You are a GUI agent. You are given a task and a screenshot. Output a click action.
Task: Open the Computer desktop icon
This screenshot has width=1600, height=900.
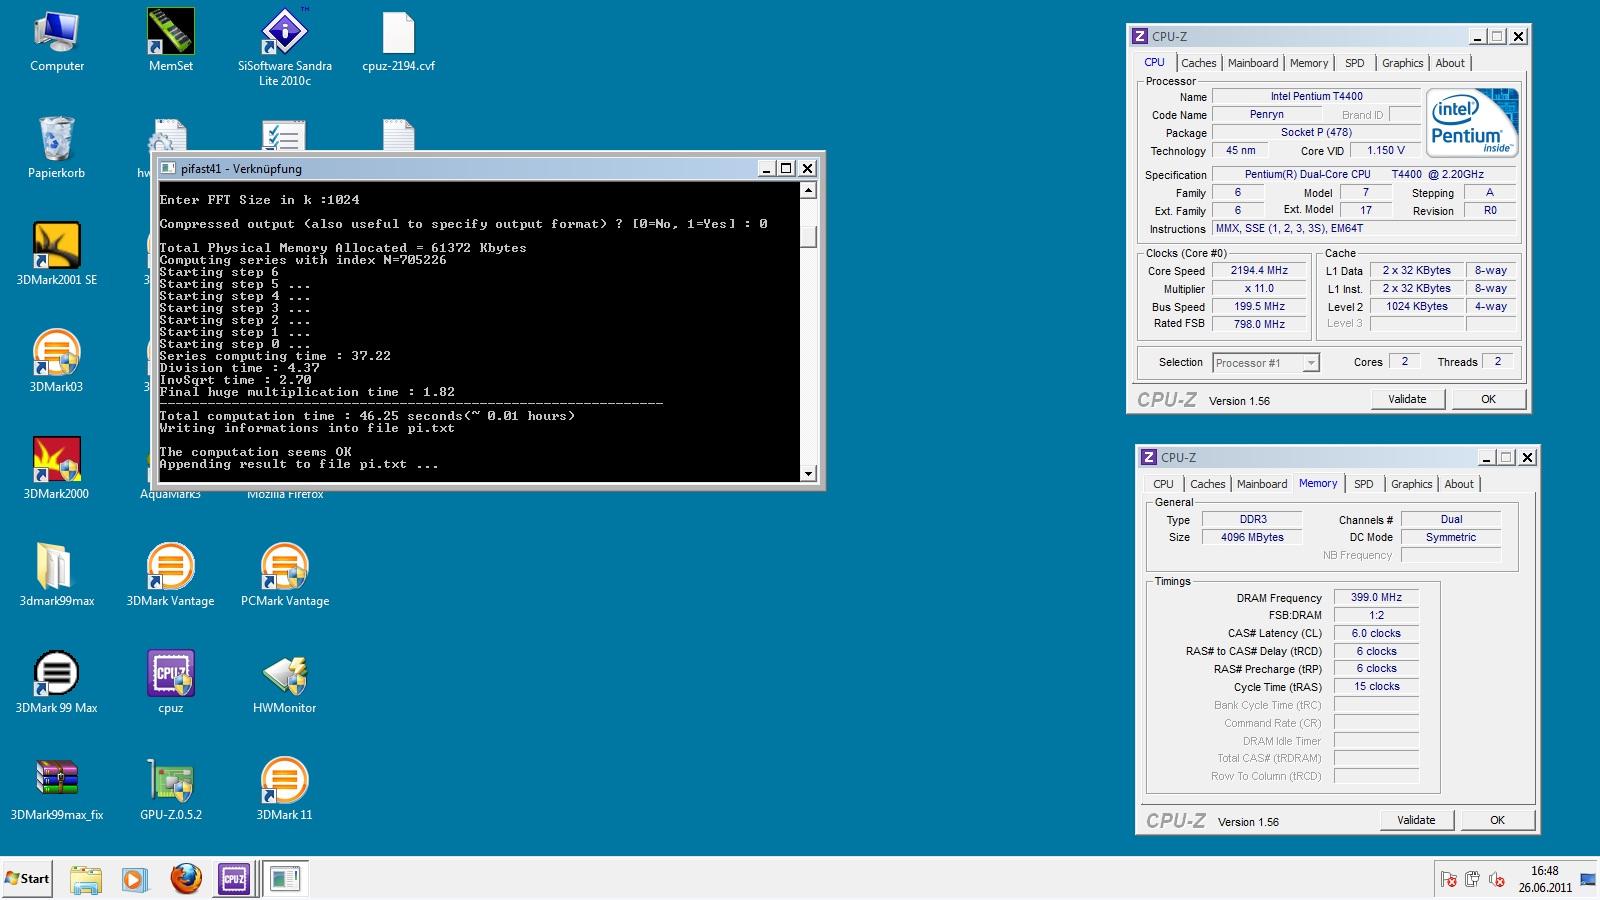(57, 42)
